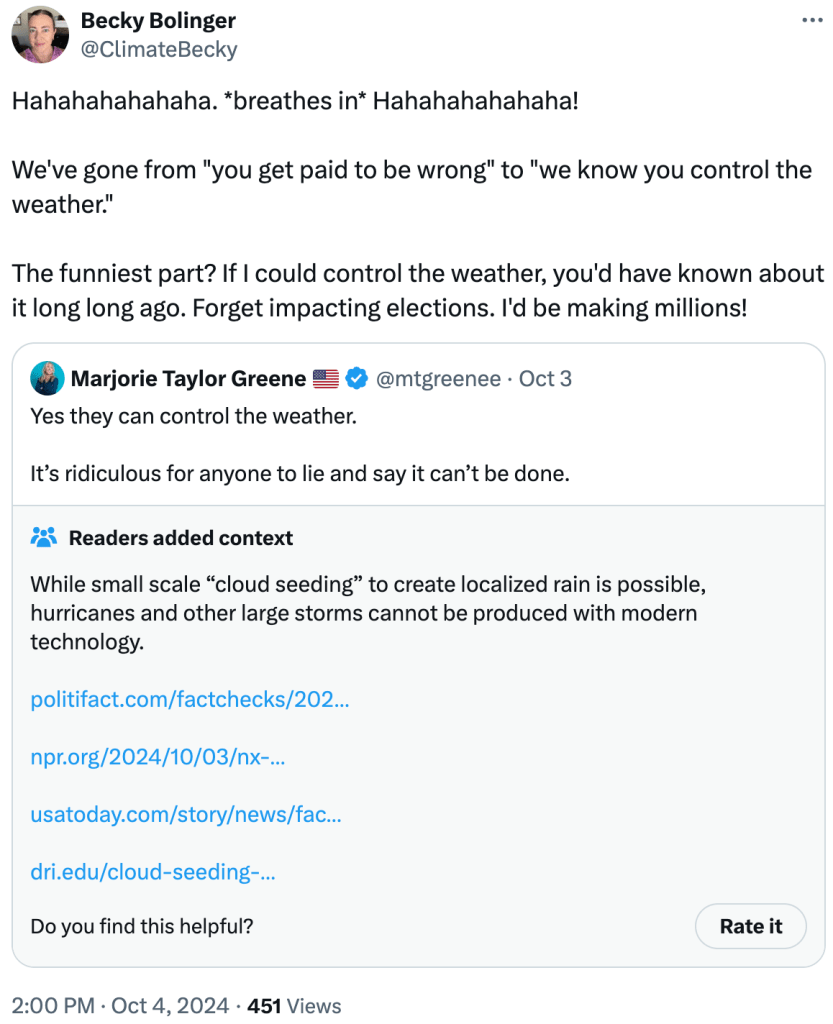Click the blue verified checkmark badge
This screenshot has height=1024, width=833.
coord(356,379)
